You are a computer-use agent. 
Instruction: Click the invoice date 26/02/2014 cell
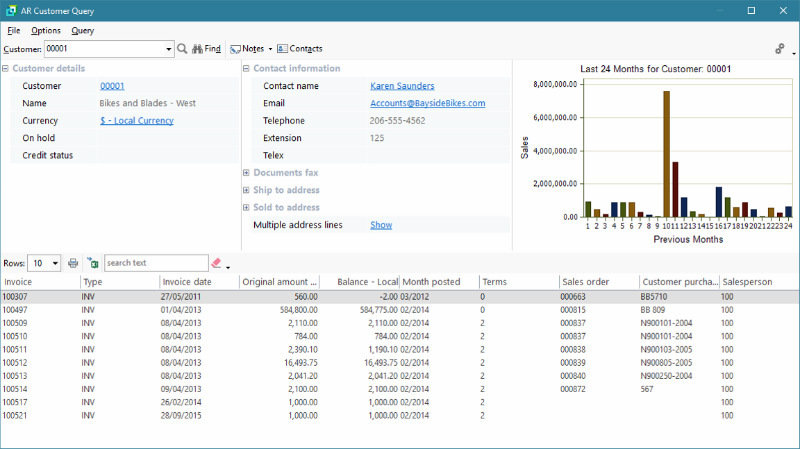point(181,403)
